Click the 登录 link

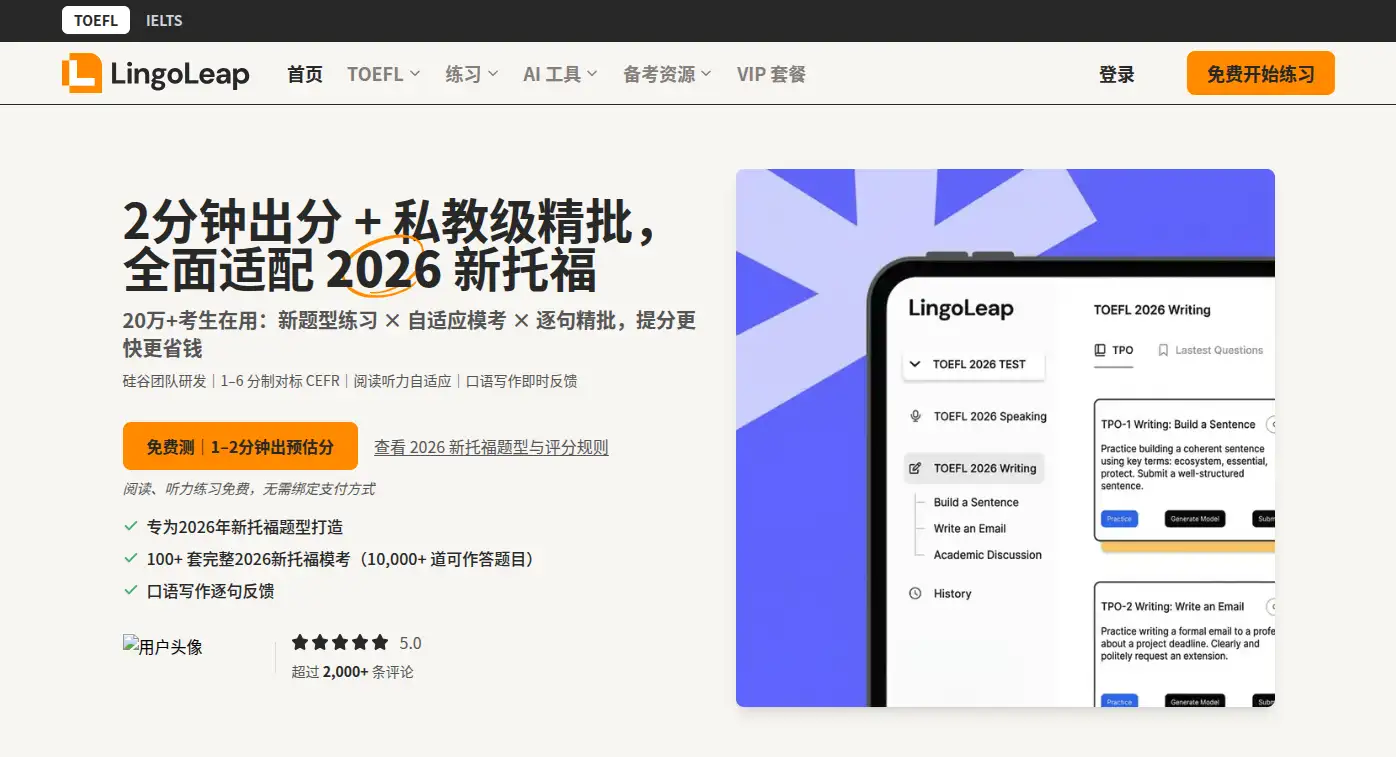click(x=1117, y=74)
